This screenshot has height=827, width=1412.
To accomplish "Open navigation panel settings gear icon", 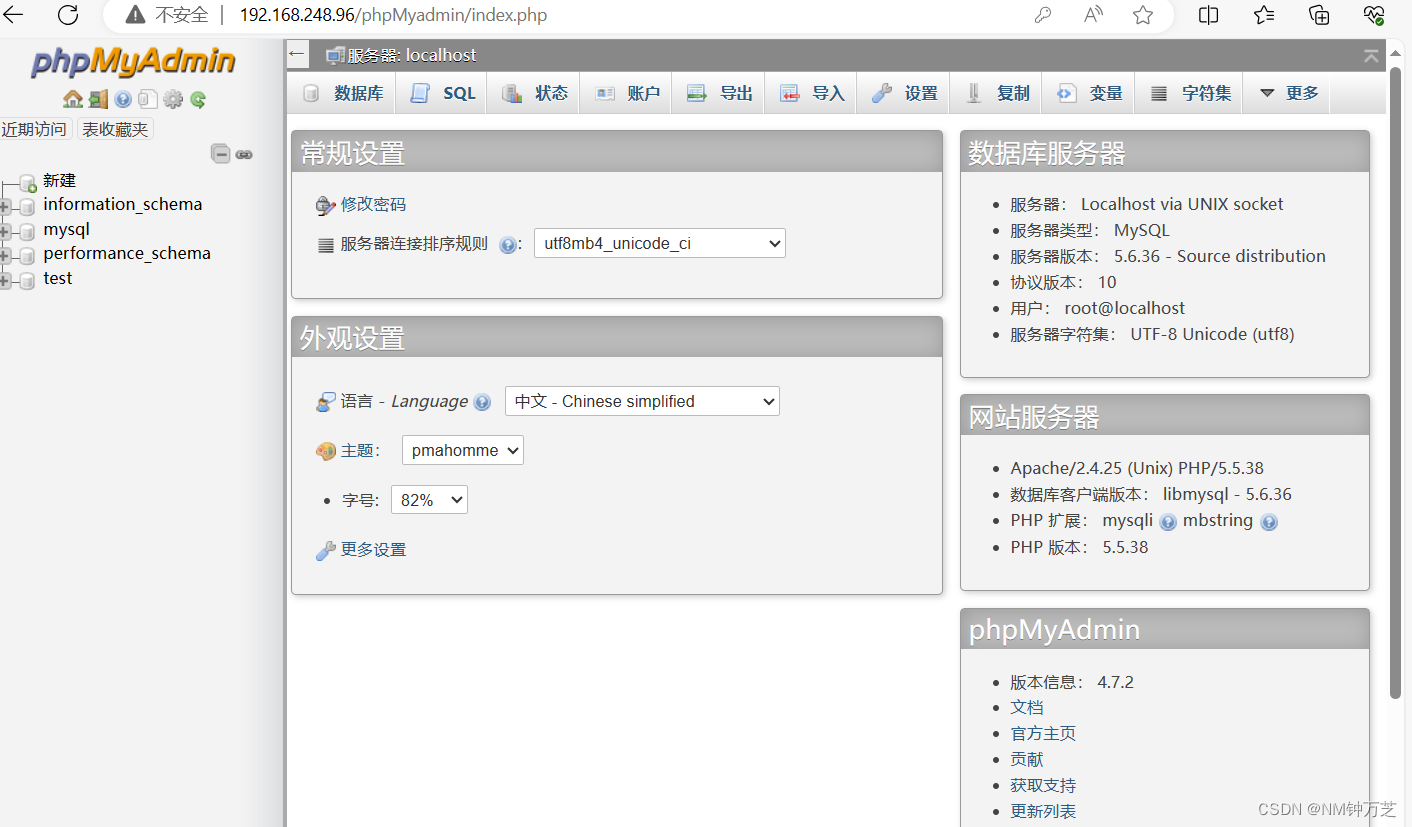I will (173, 99).
